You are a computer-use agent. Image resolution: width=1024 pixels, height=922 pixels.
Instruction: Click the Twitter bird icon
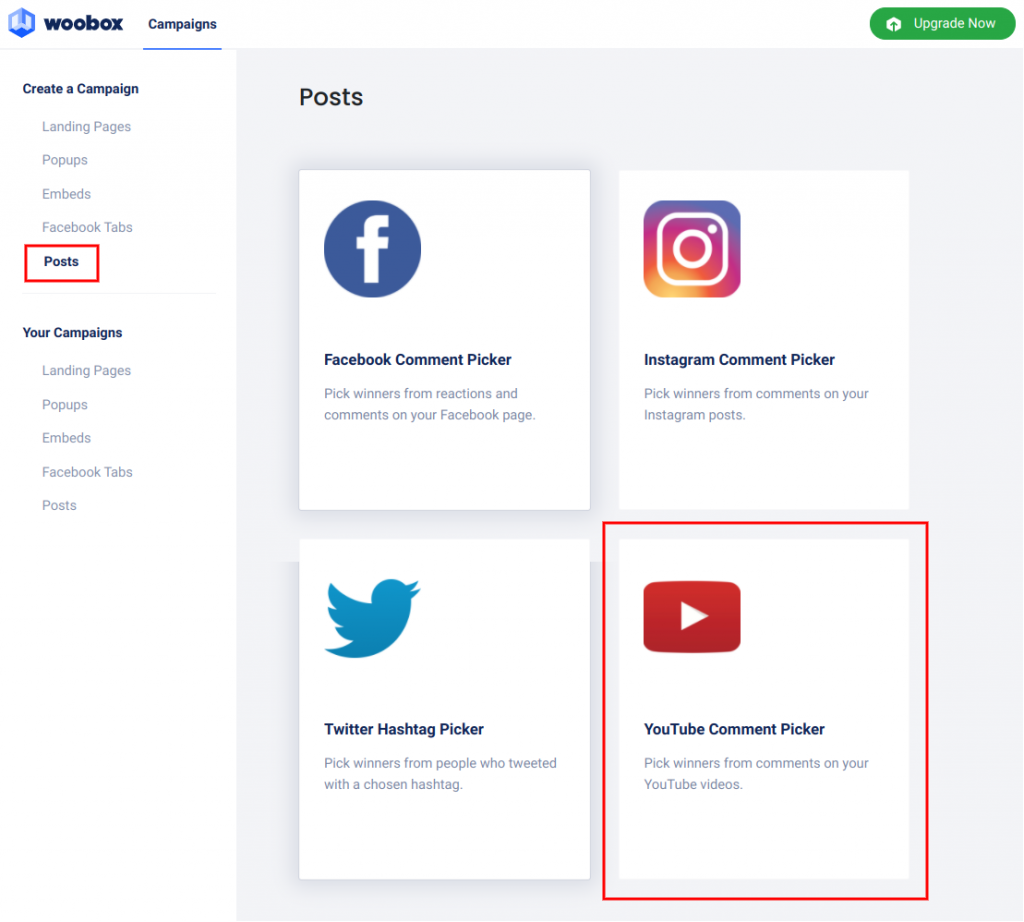(372, 618)
